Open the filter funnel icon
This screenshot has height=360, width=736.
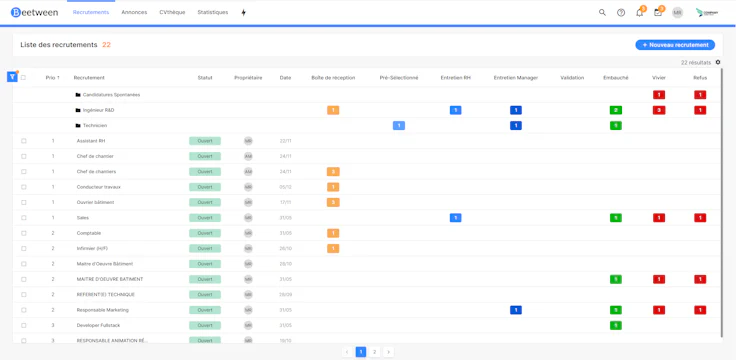click(12, 77)
